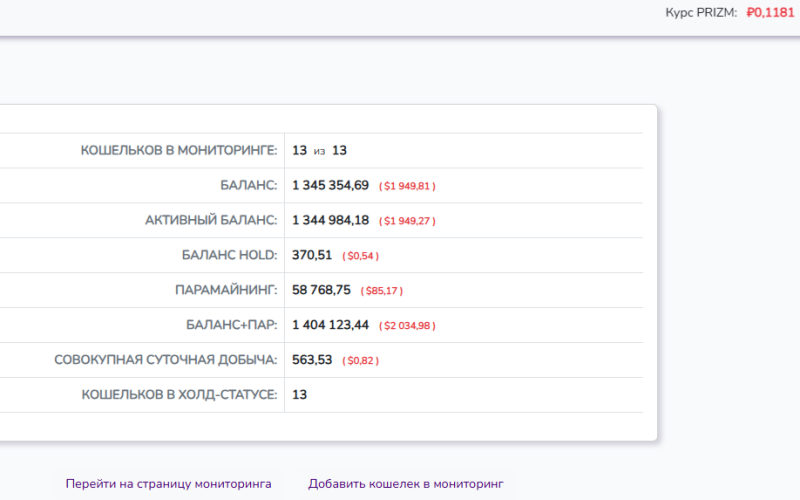Select the total value 1 404 123,44
Image resolution: width=800 pixels, height=500 pixels.
click(x=330, y=325)
